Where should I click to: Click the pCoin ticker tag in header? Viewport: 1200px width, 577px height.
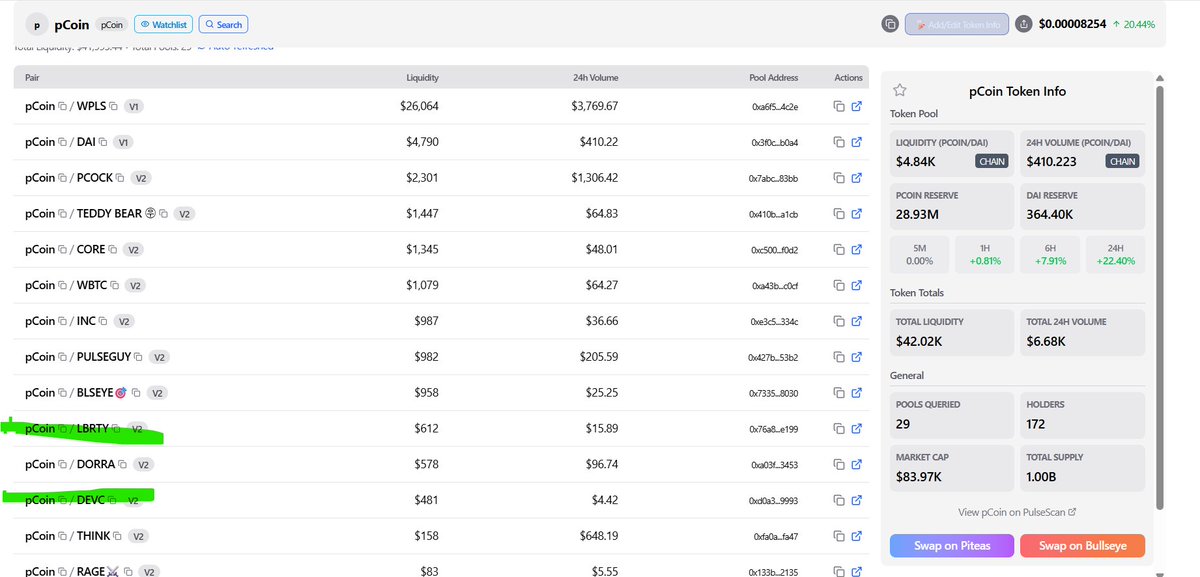click(111, 24)
